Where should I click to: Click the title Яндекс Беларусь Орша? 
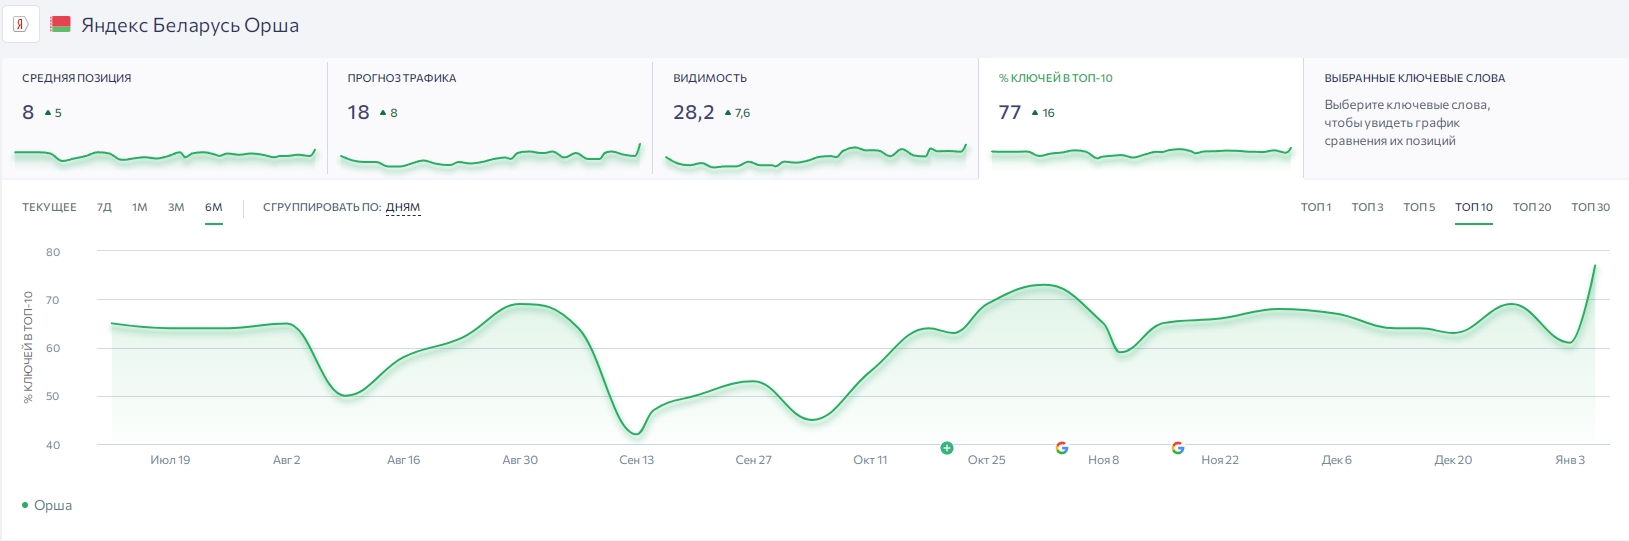[x=190, y=25]
